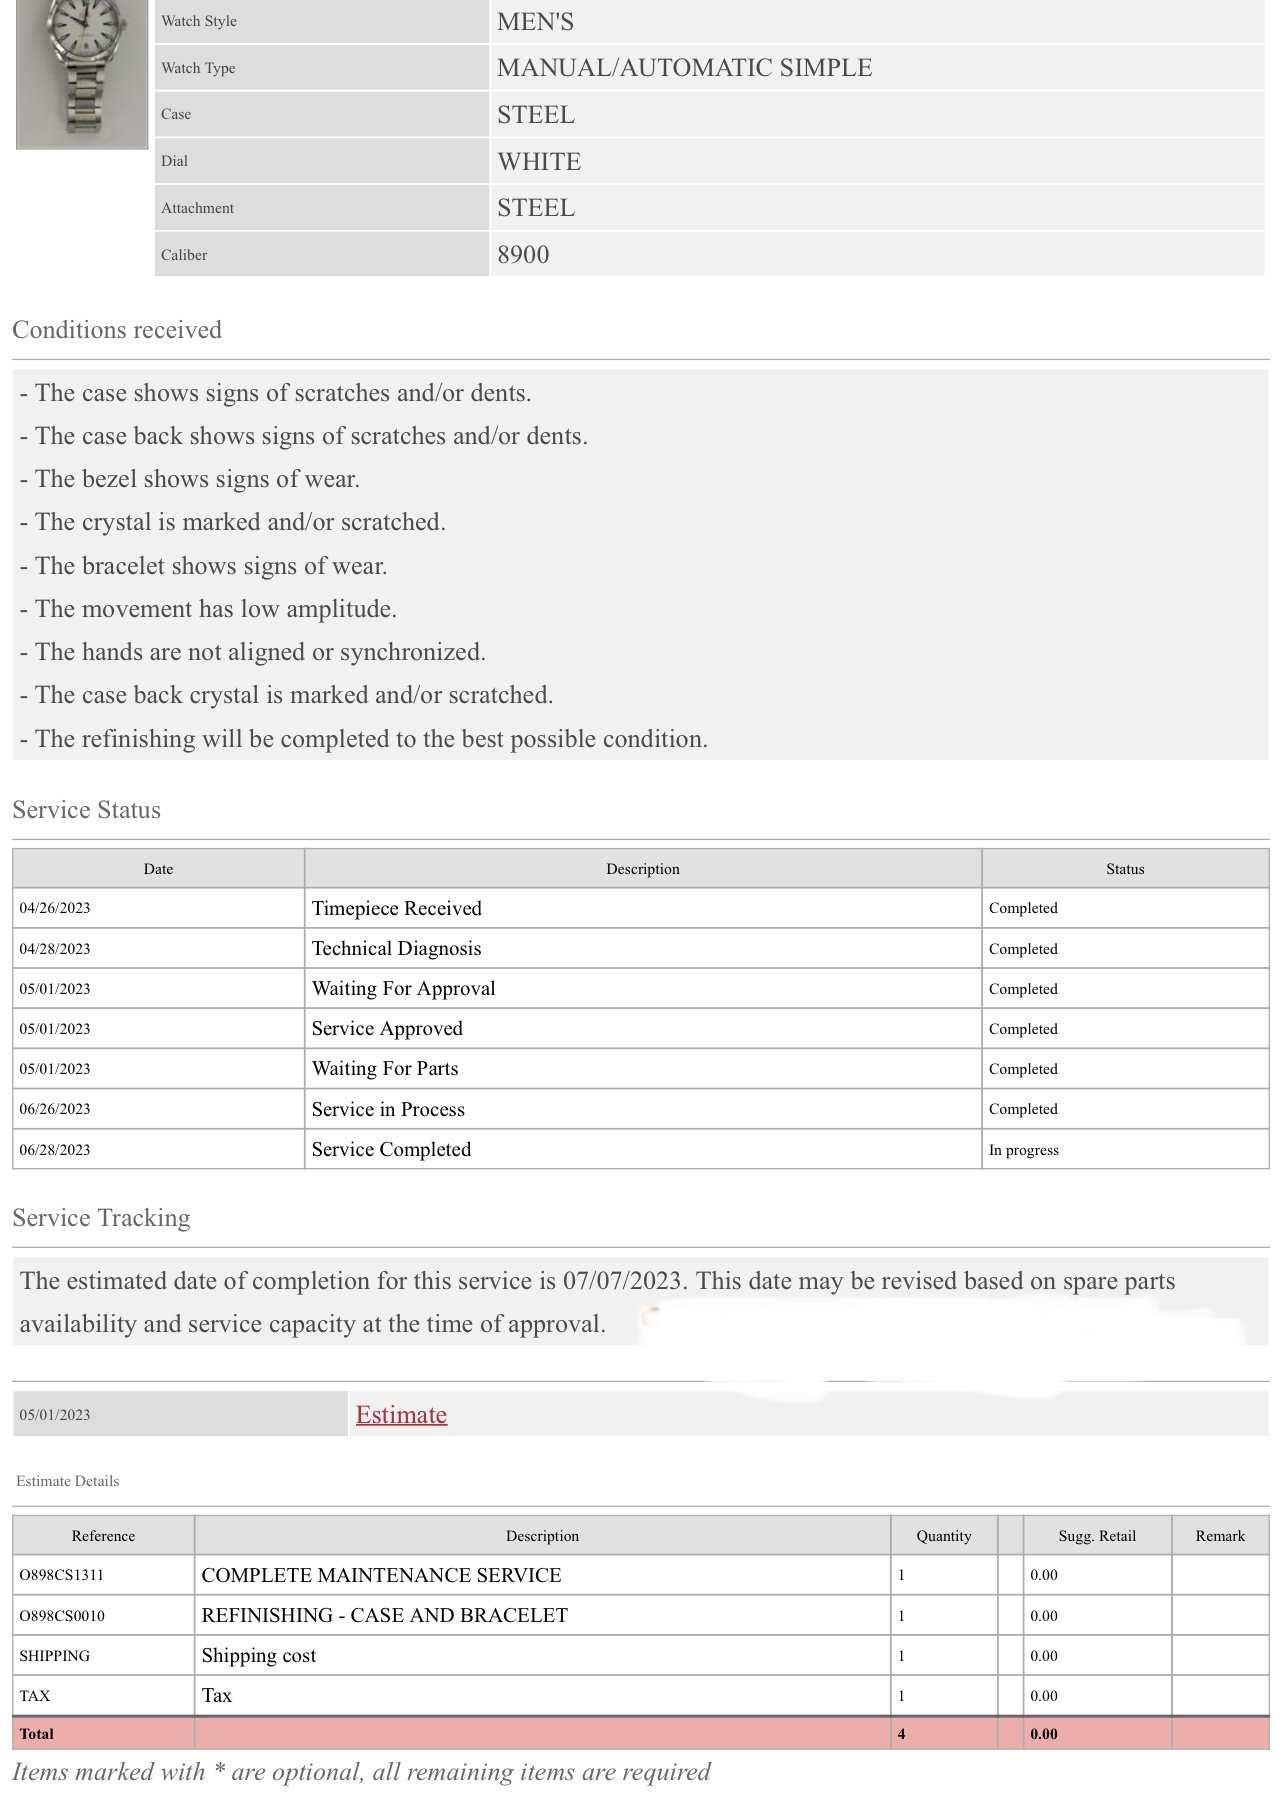Screen dimensions: 1283x1817
Task: Click the Waiting For Parts entry
Action: coord(385,1068)
